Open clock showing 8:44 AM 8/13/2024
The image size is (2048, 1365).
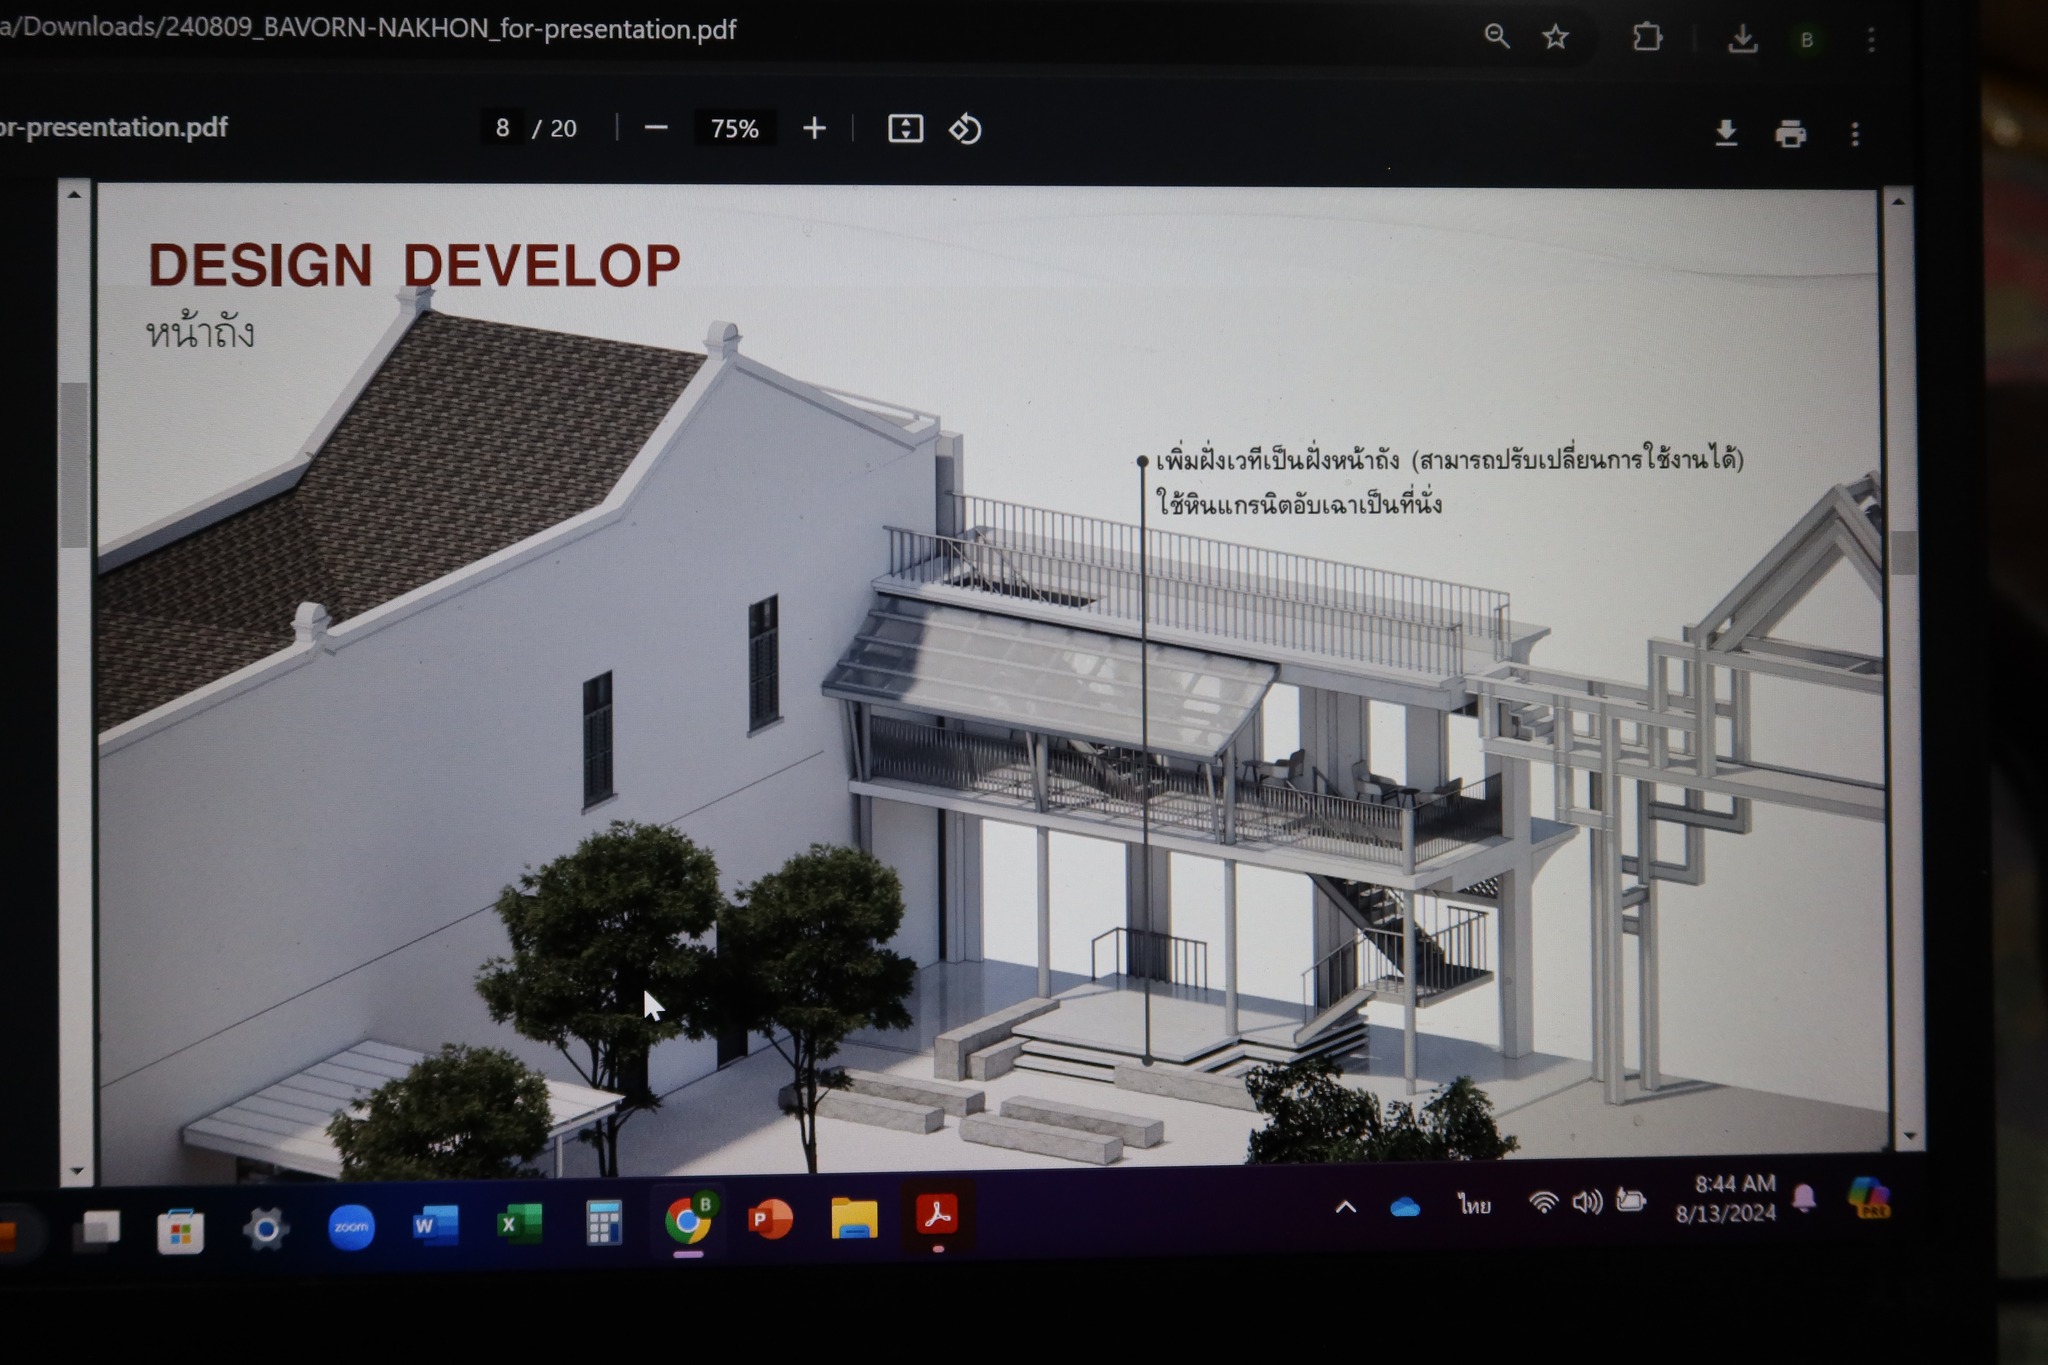pos(1727,1198)
